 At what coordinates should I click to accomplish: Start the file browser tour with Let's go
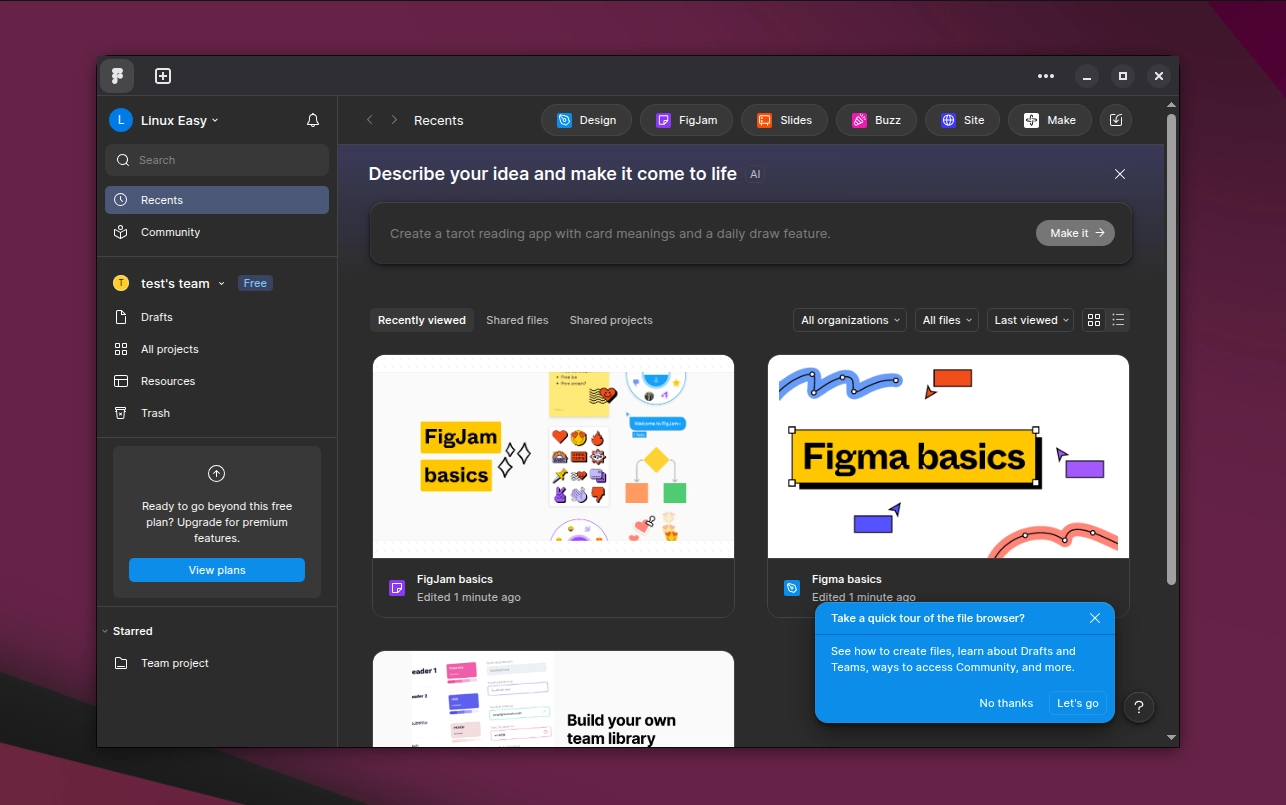1077,703
